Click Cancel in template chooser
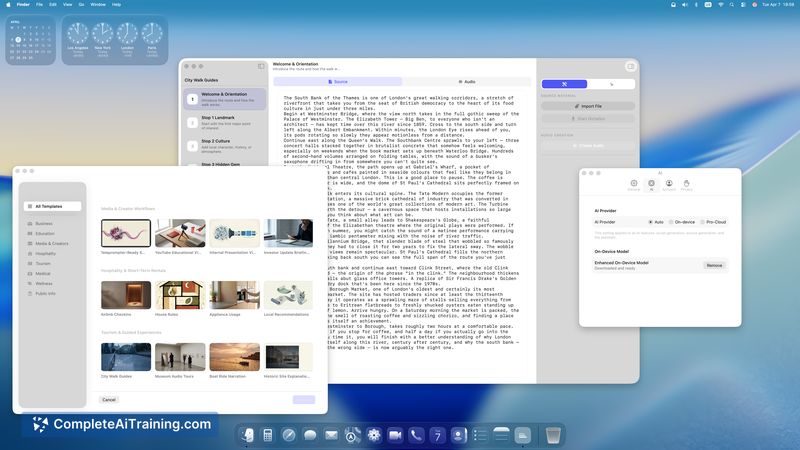This screenshot has height=450, width=800. [x=109, y=399]
